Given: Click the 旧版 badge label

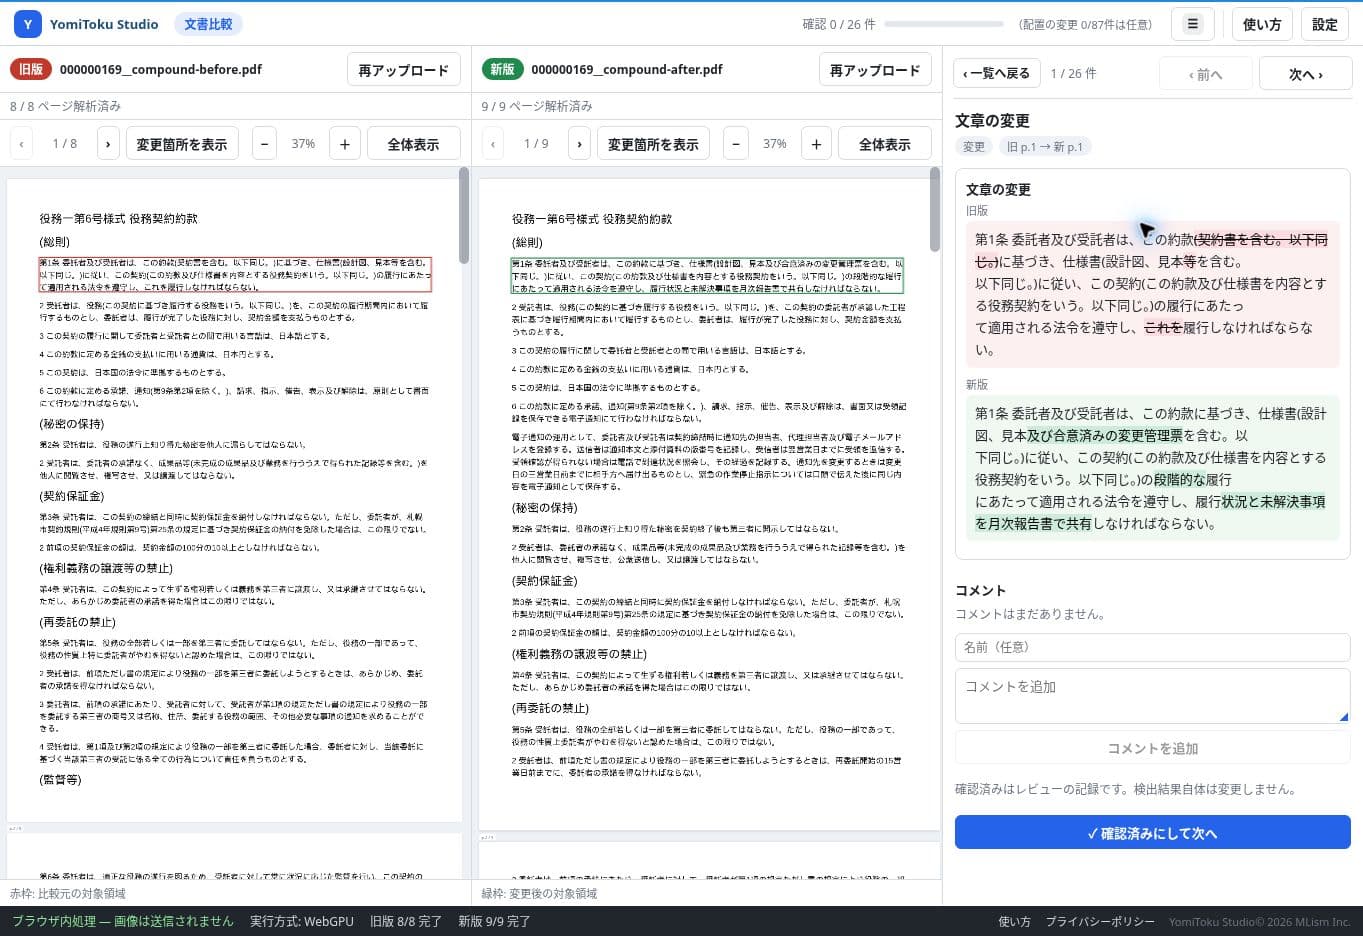Looking at the screenshot, I should [31, 69].
